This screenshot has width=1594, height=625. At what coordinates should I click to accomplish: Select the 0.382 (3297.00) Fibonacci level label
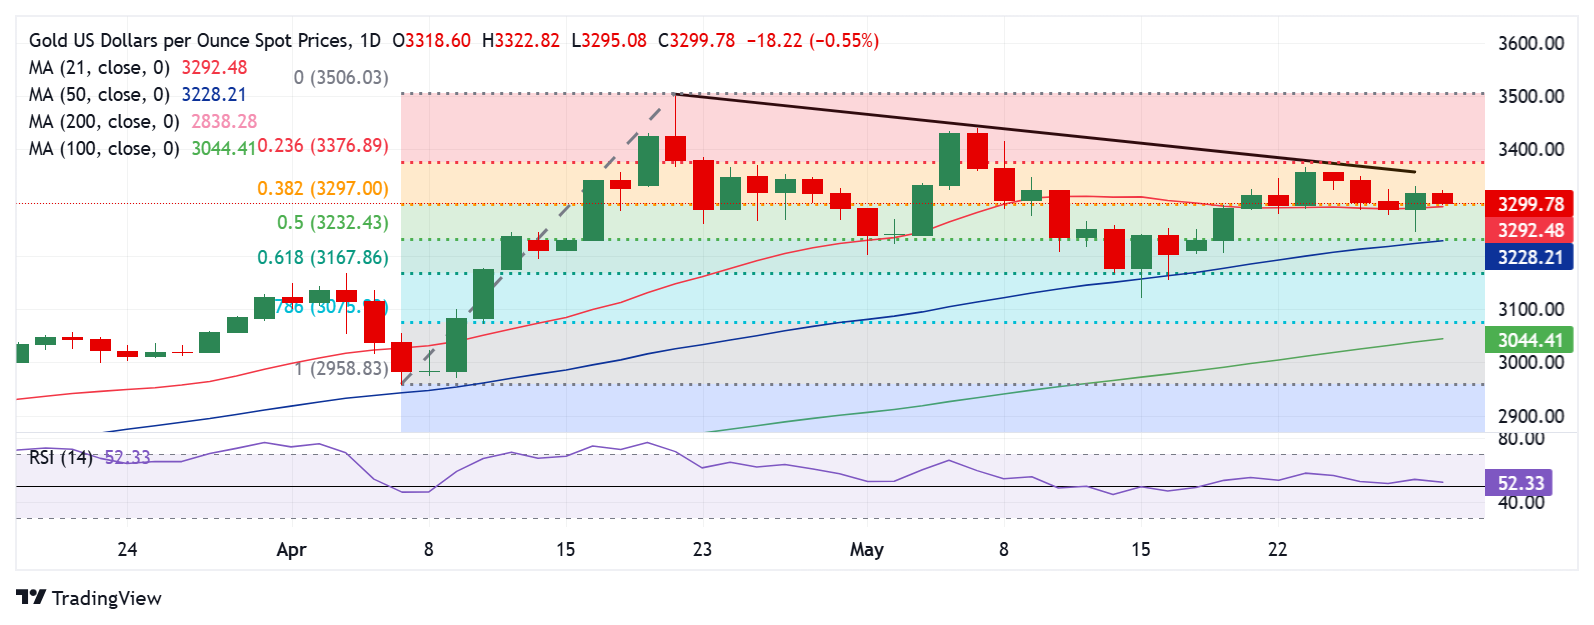coord(323,189)
